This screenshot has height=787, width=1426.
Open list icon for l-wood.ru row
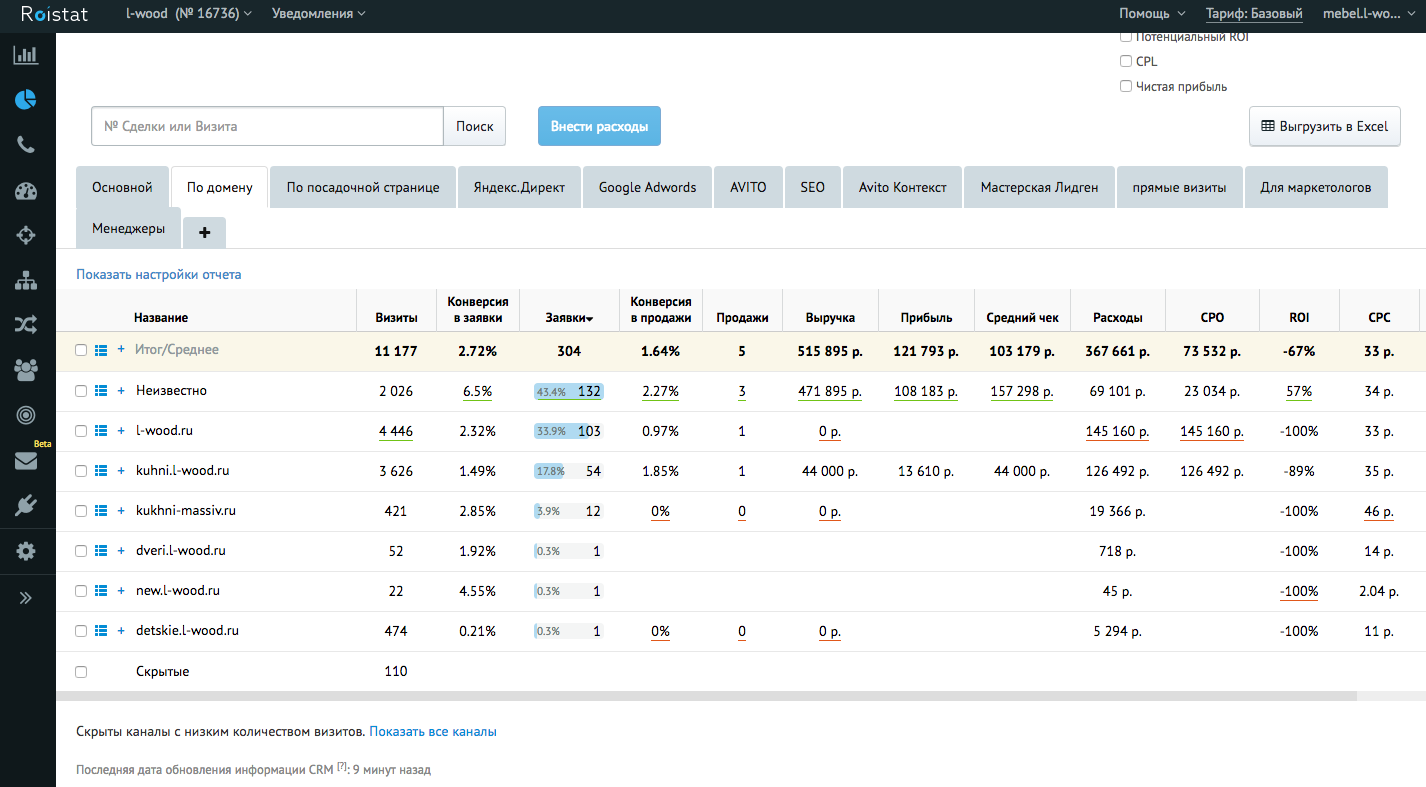(x=100, y=431)
